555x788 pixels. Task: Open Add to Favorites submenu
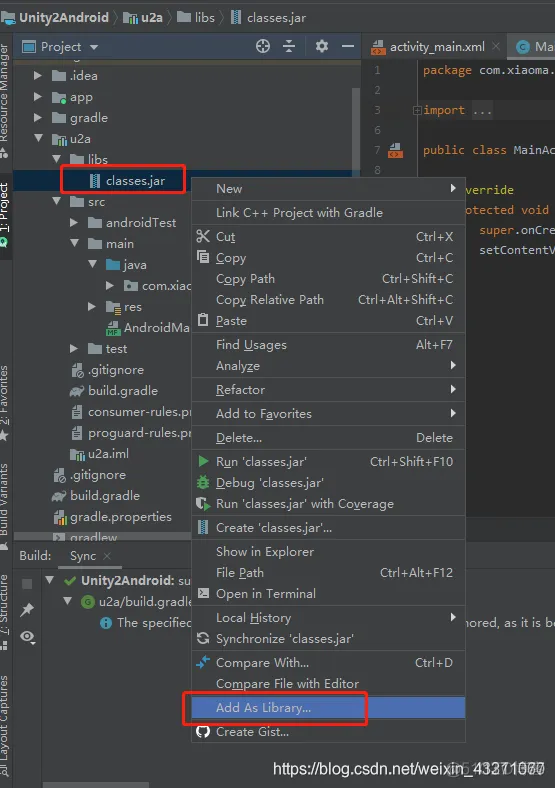[328, 414]
